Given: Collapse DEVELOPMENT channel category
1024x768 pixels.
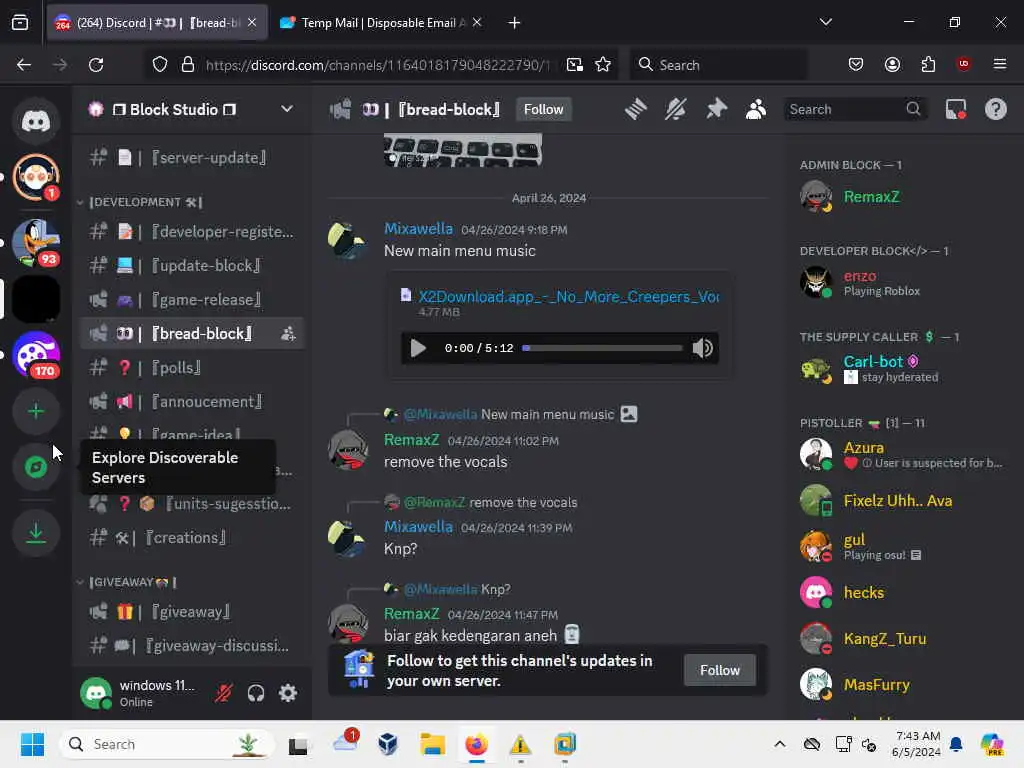Looking at the screenshot, I should click(145, 202).
